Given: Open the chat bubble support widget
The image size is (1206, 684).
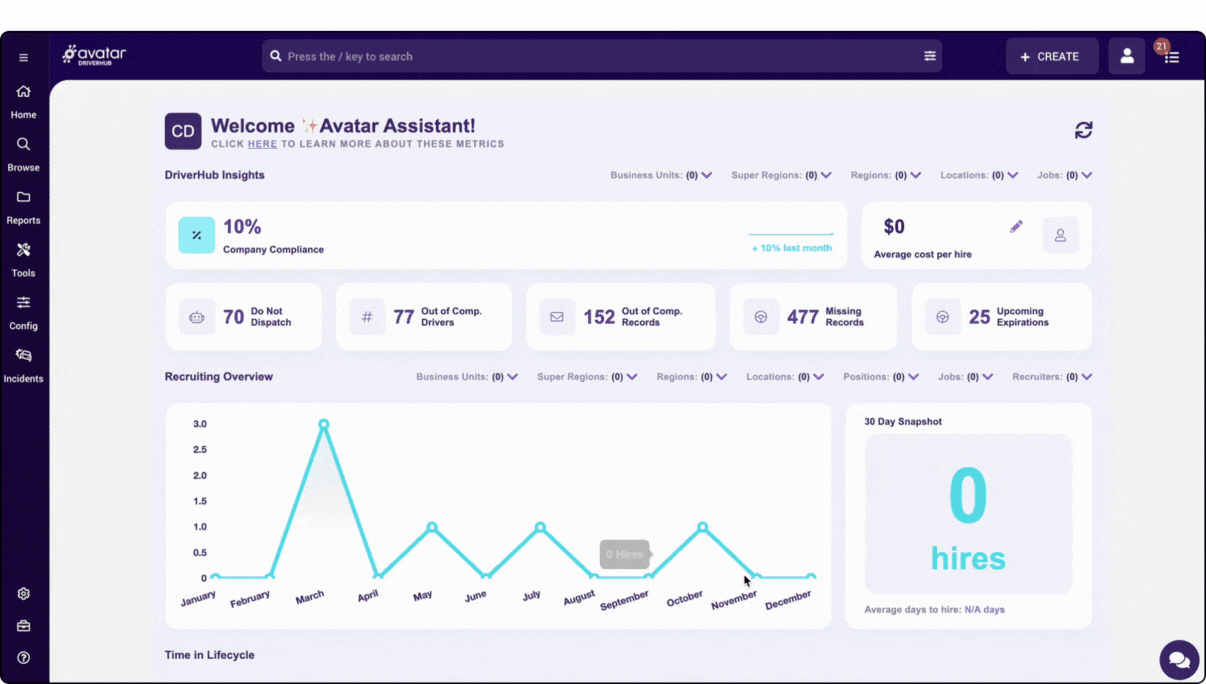Looking at the screenshot, I should pos(1179,660).
